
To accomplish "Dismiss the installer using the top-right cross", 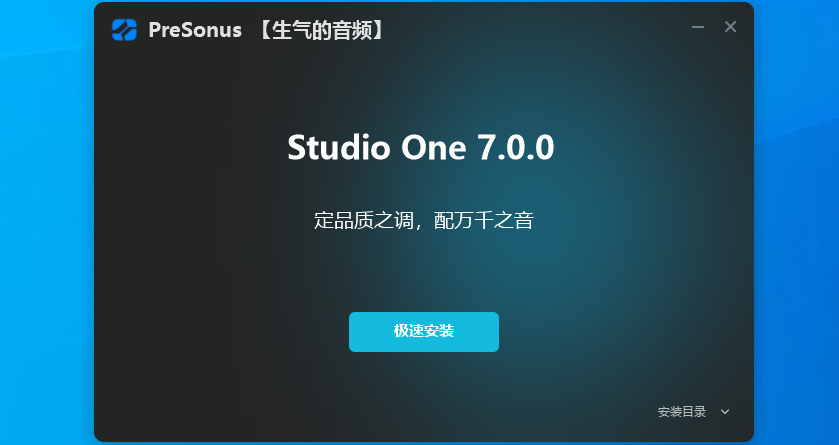I will click(x=730, y=27).
